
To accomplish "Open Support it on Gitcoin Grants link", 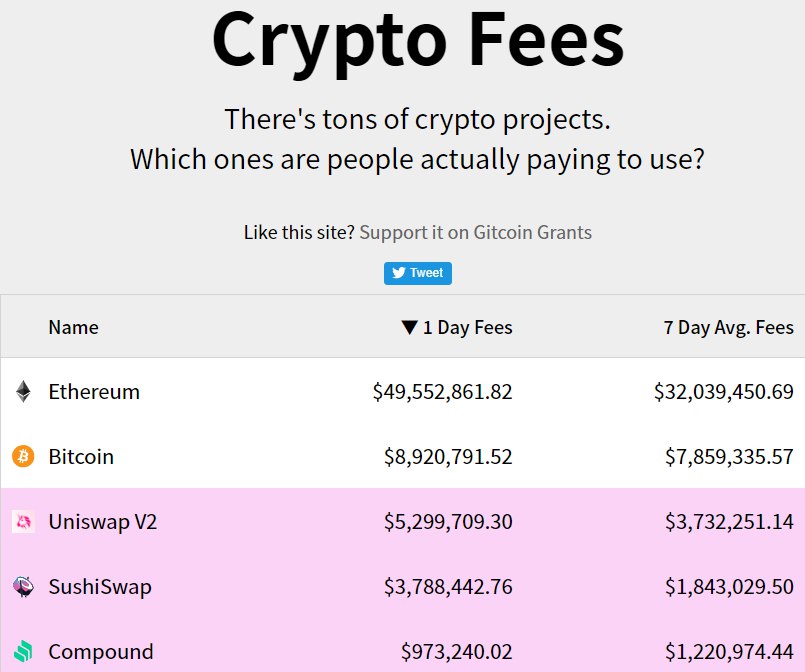I will tap(475, 233).
